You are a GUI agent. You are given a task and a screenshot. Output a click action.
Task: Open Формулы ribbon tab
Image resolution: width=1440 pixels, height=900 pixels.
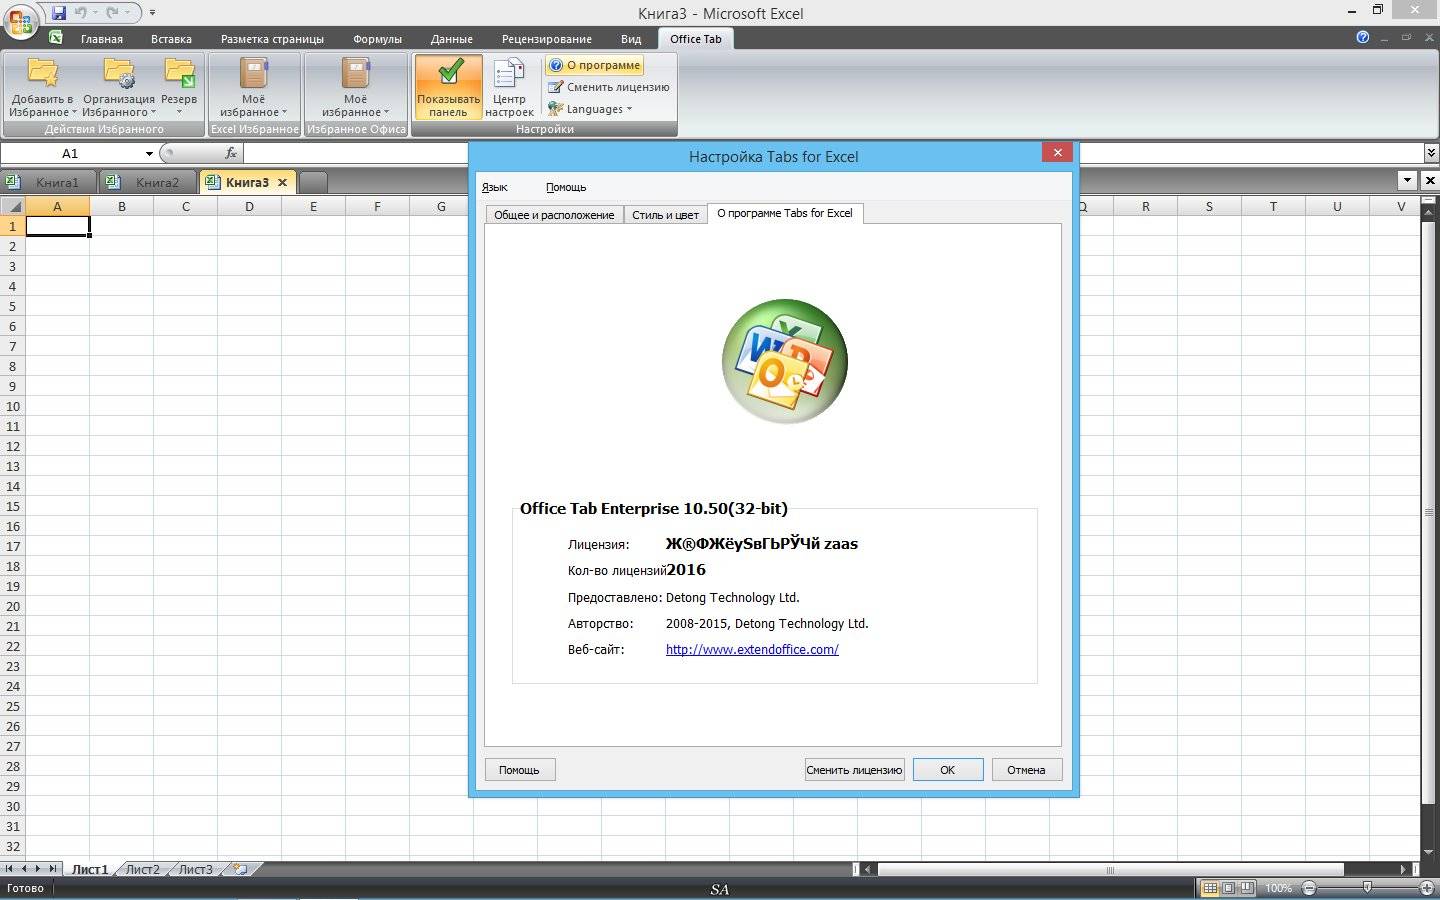click(x=377, y=39)
